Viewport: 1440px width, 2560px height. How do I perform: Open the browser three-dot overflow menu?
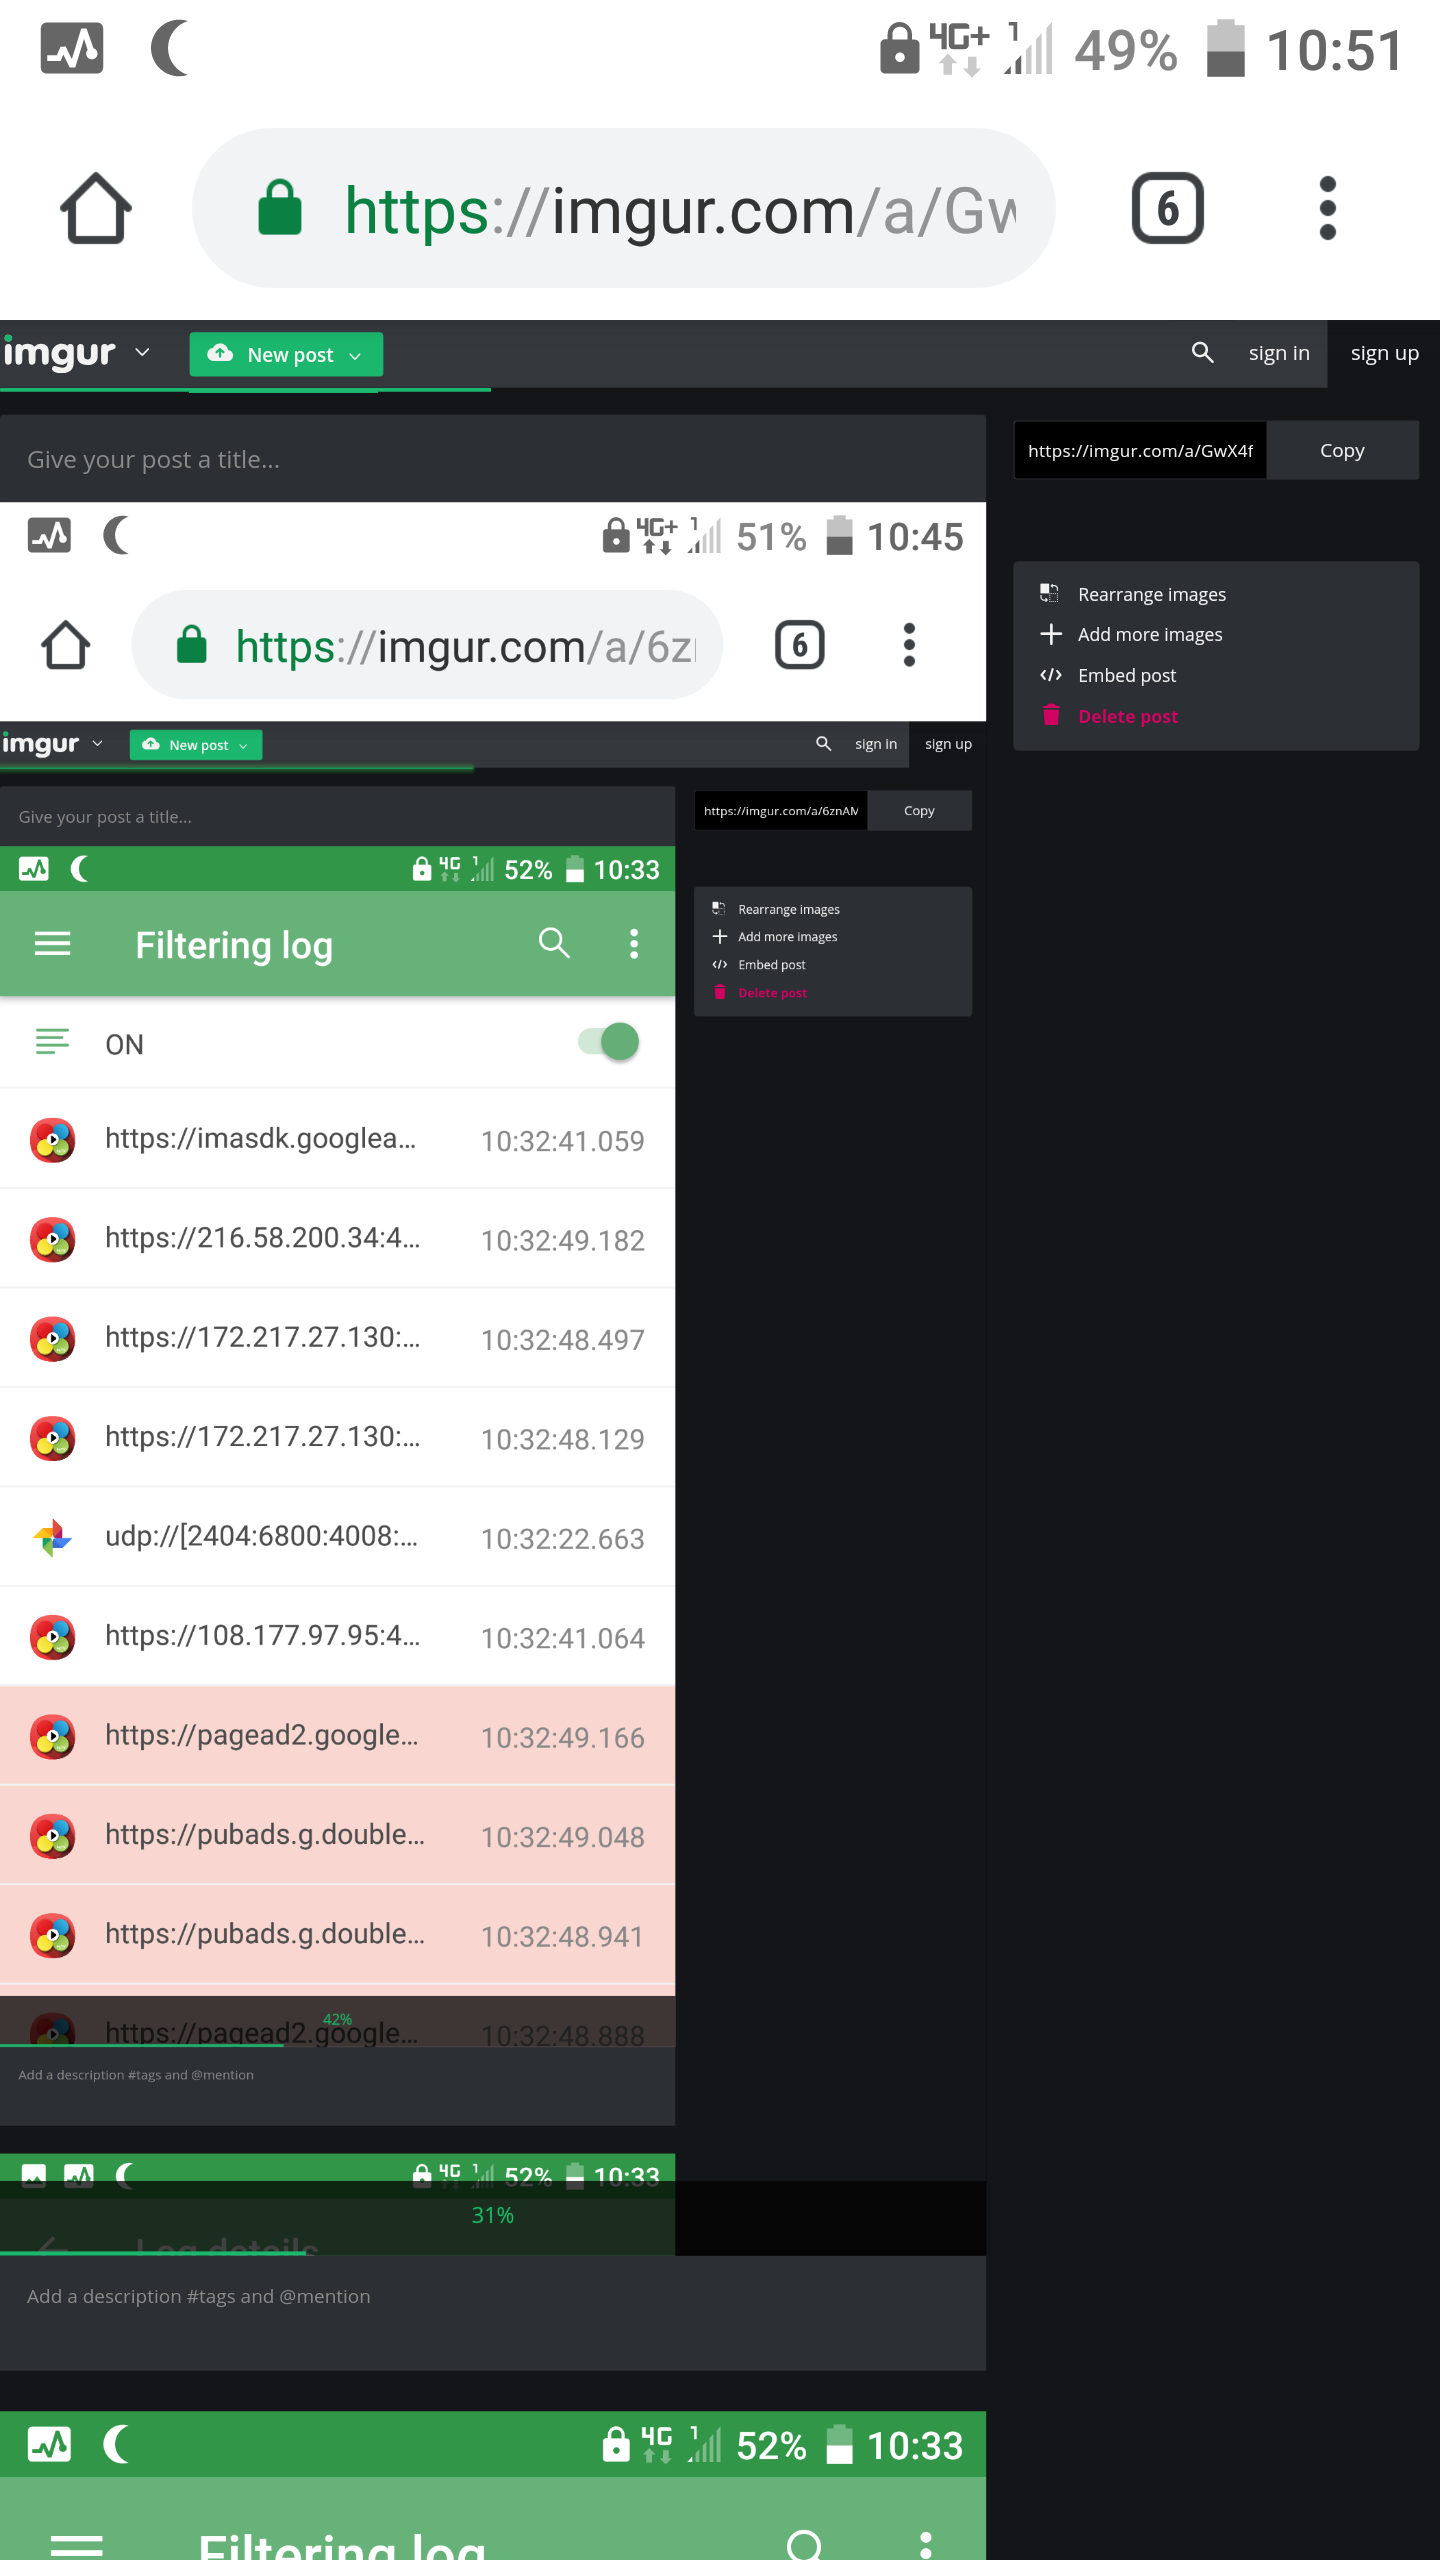(1327, 209)
